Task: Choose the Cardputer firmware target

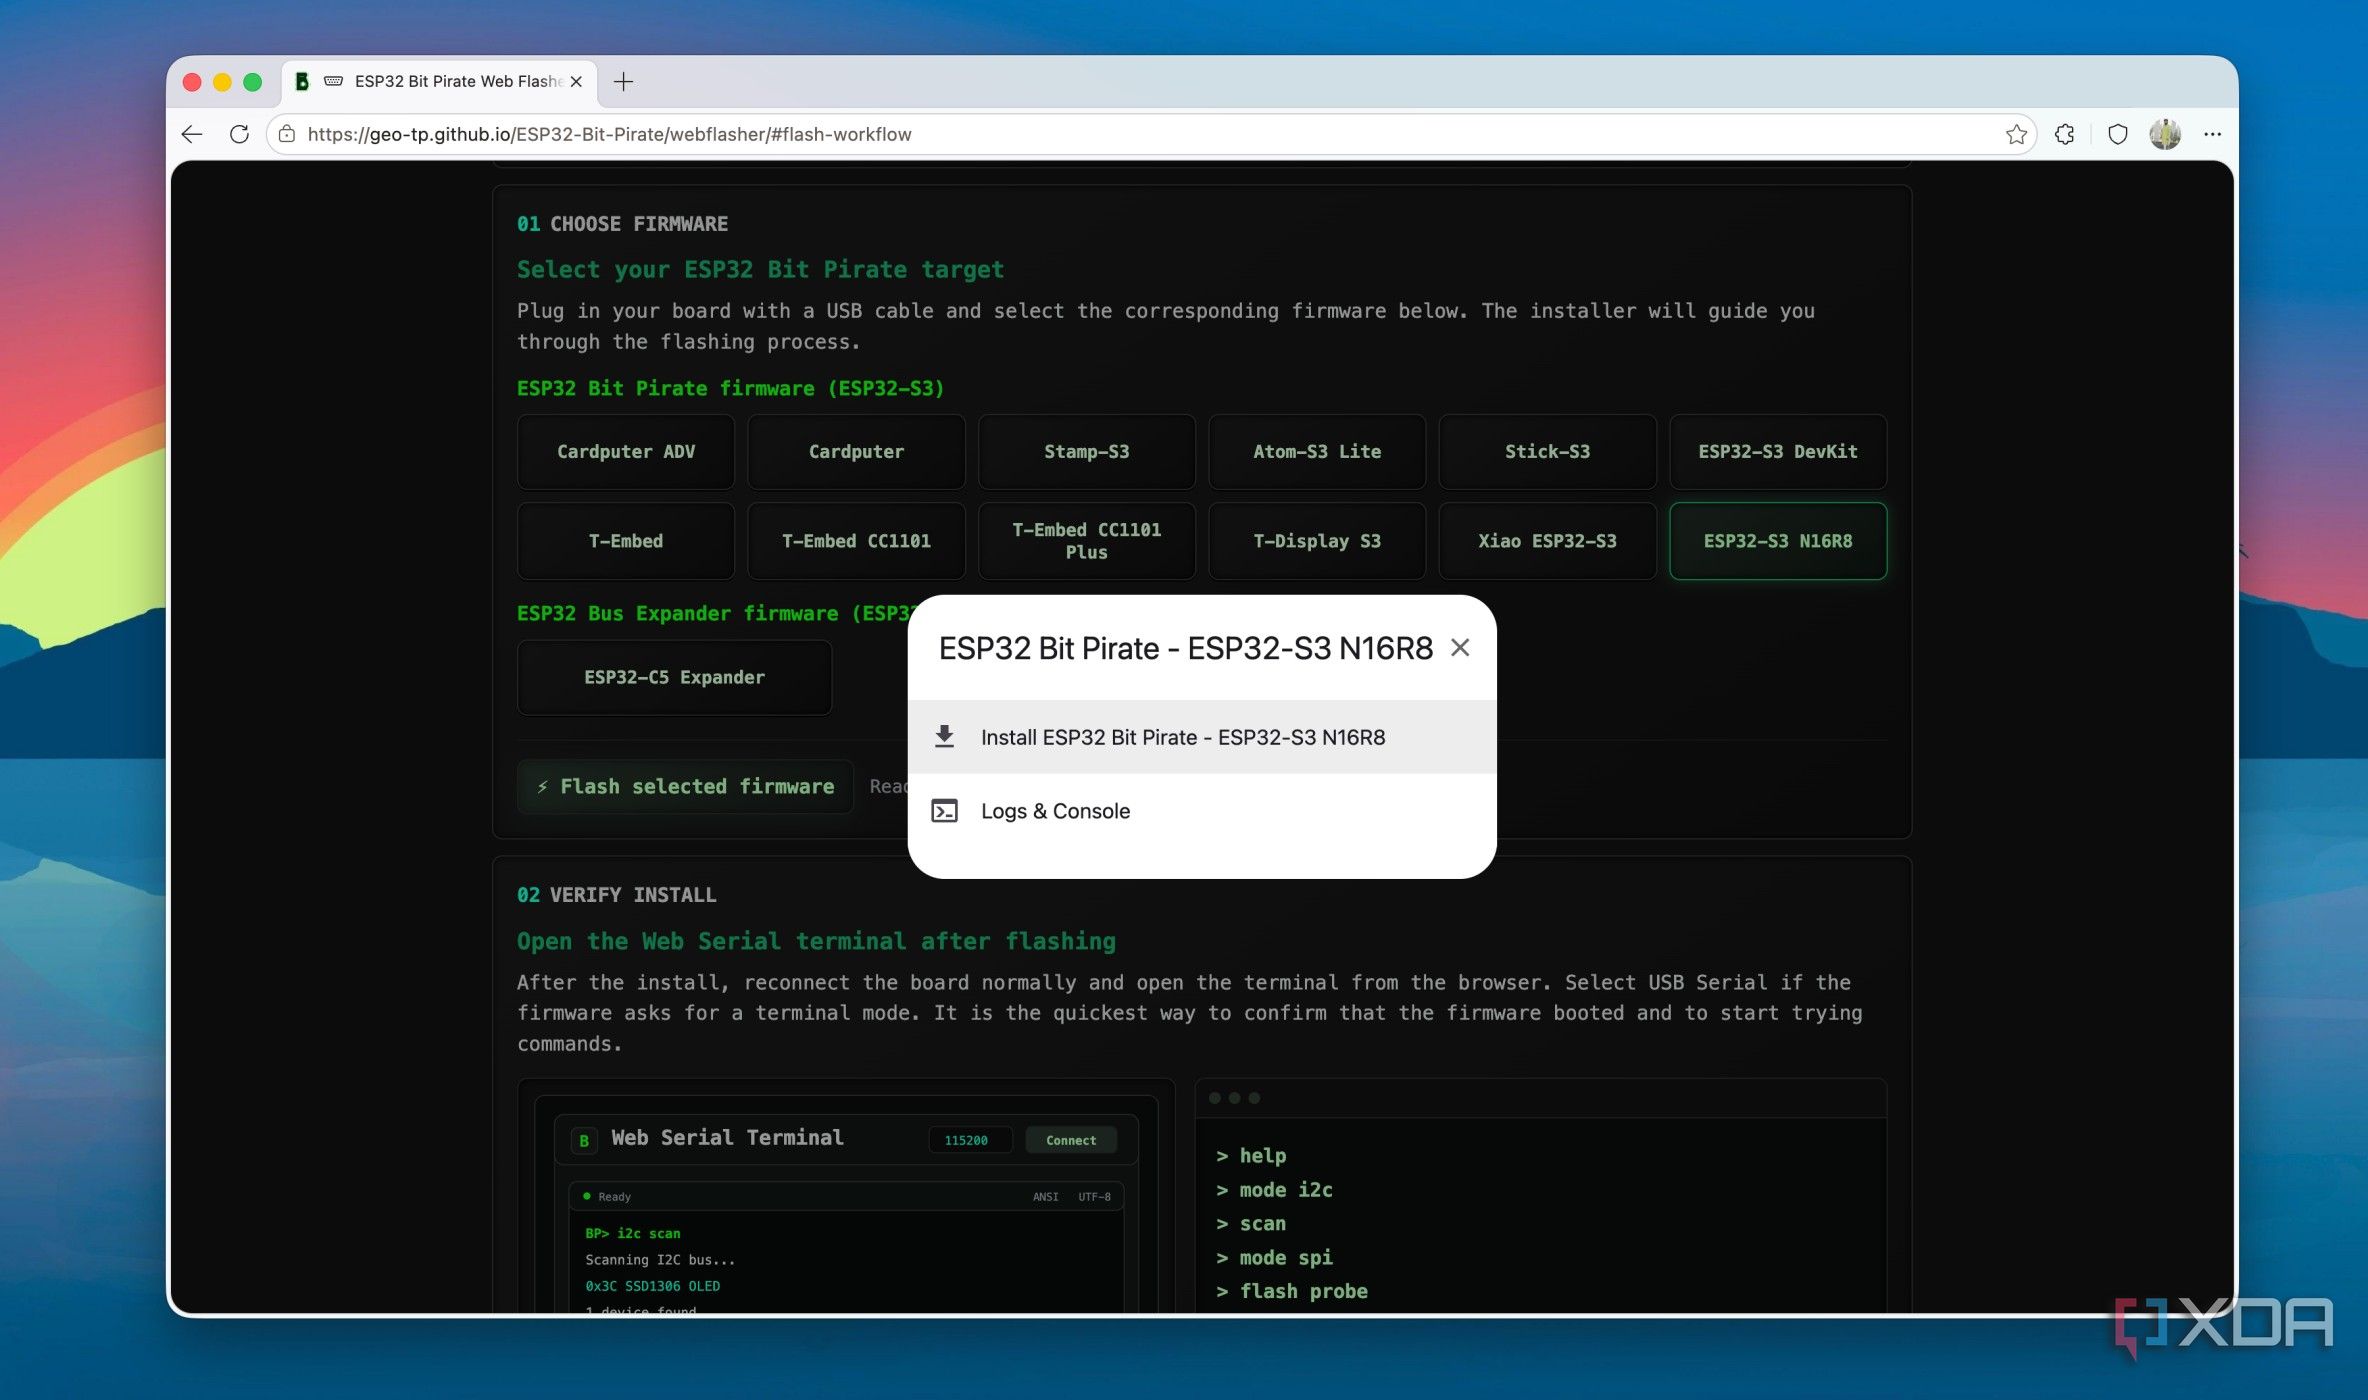Action: [856, 452]
